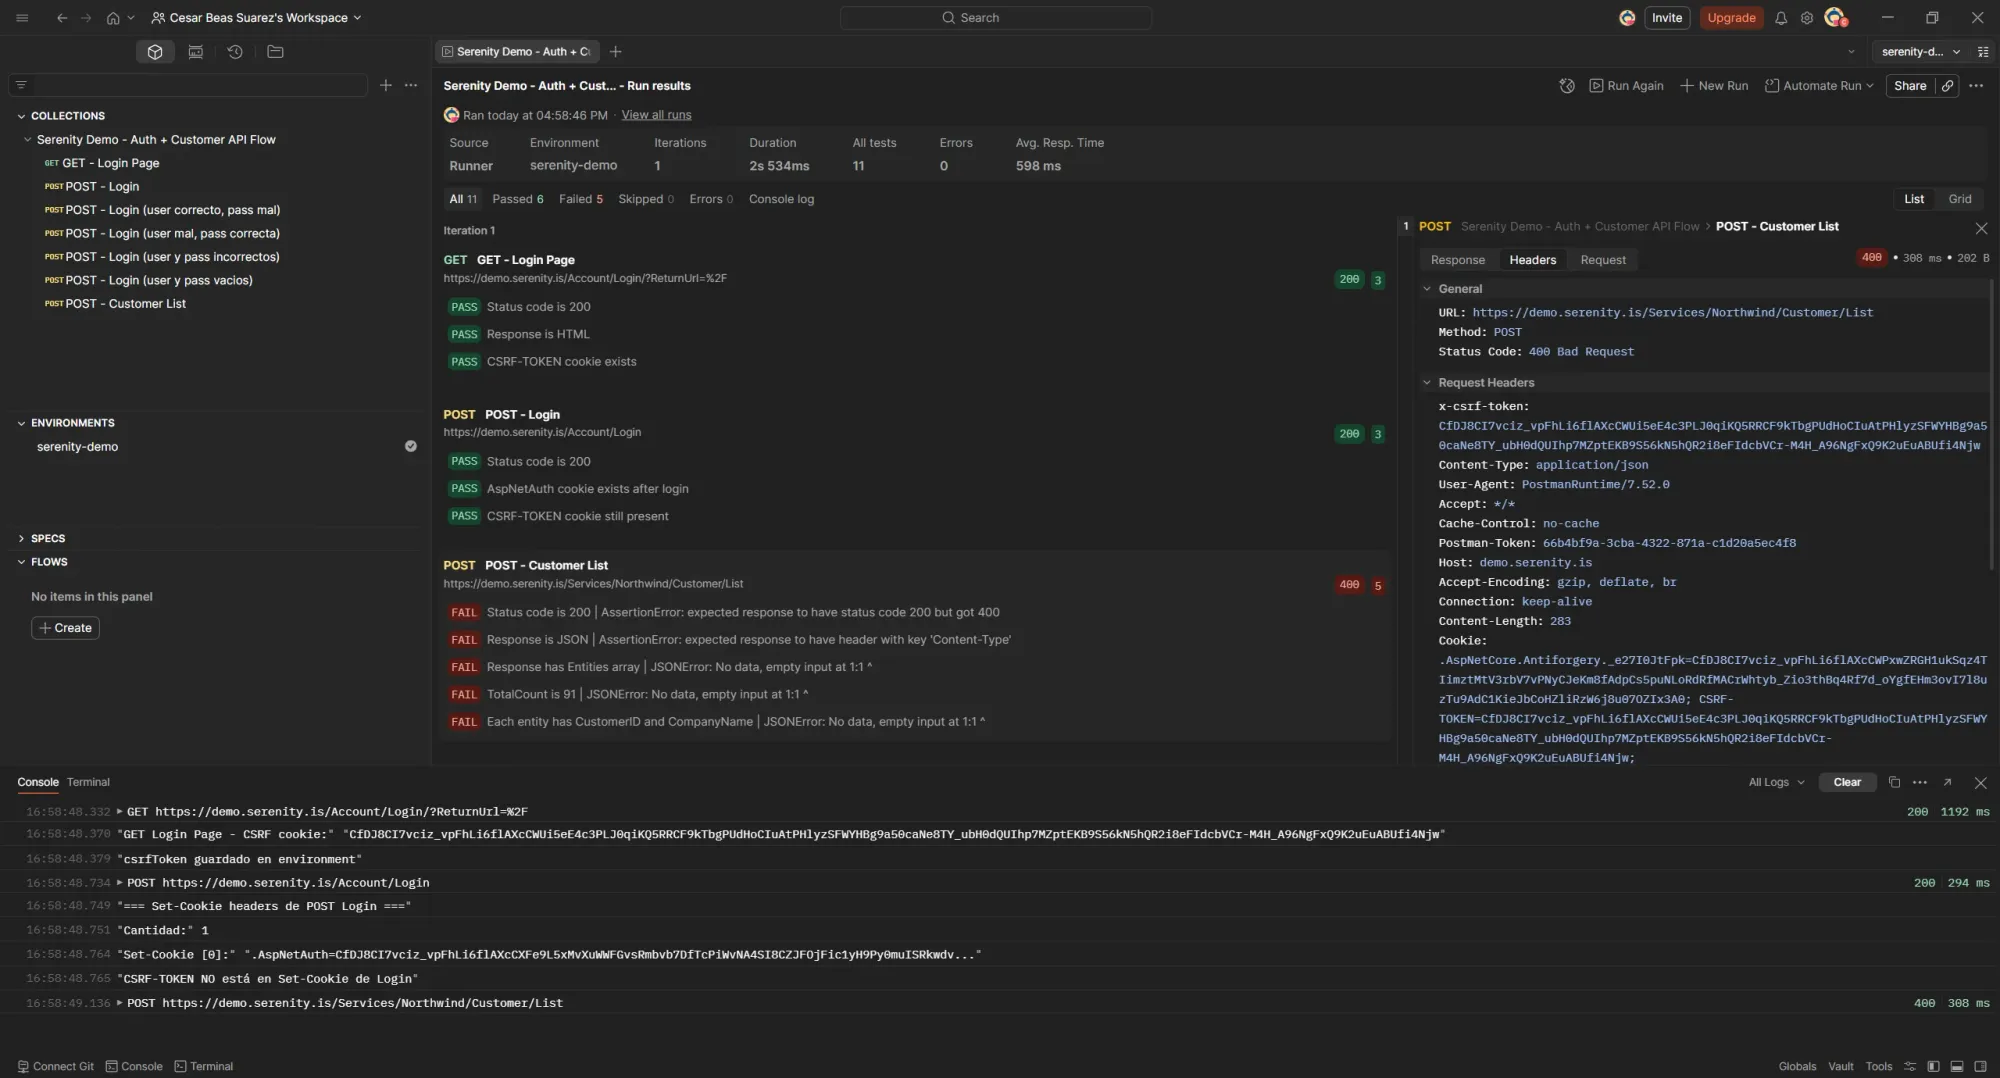Image resolution: width=2000 pixels, height=1078 pixels.
Task: Open the folder panel icon in sidebar
Action: (x=275, y=52)
